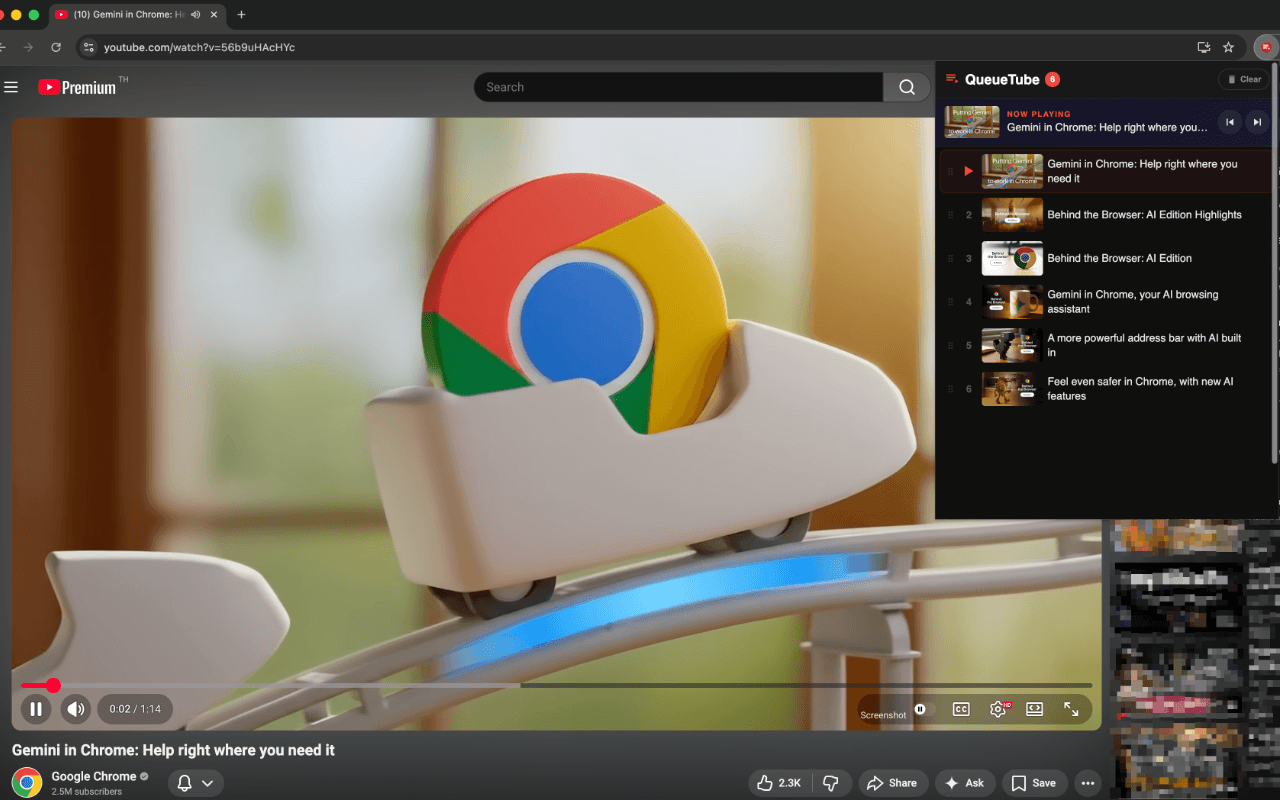The width and height of the screenshot is (1280, 800).
Task: Open the more actions ellipsis under the video
Action: coord(1088,783)
